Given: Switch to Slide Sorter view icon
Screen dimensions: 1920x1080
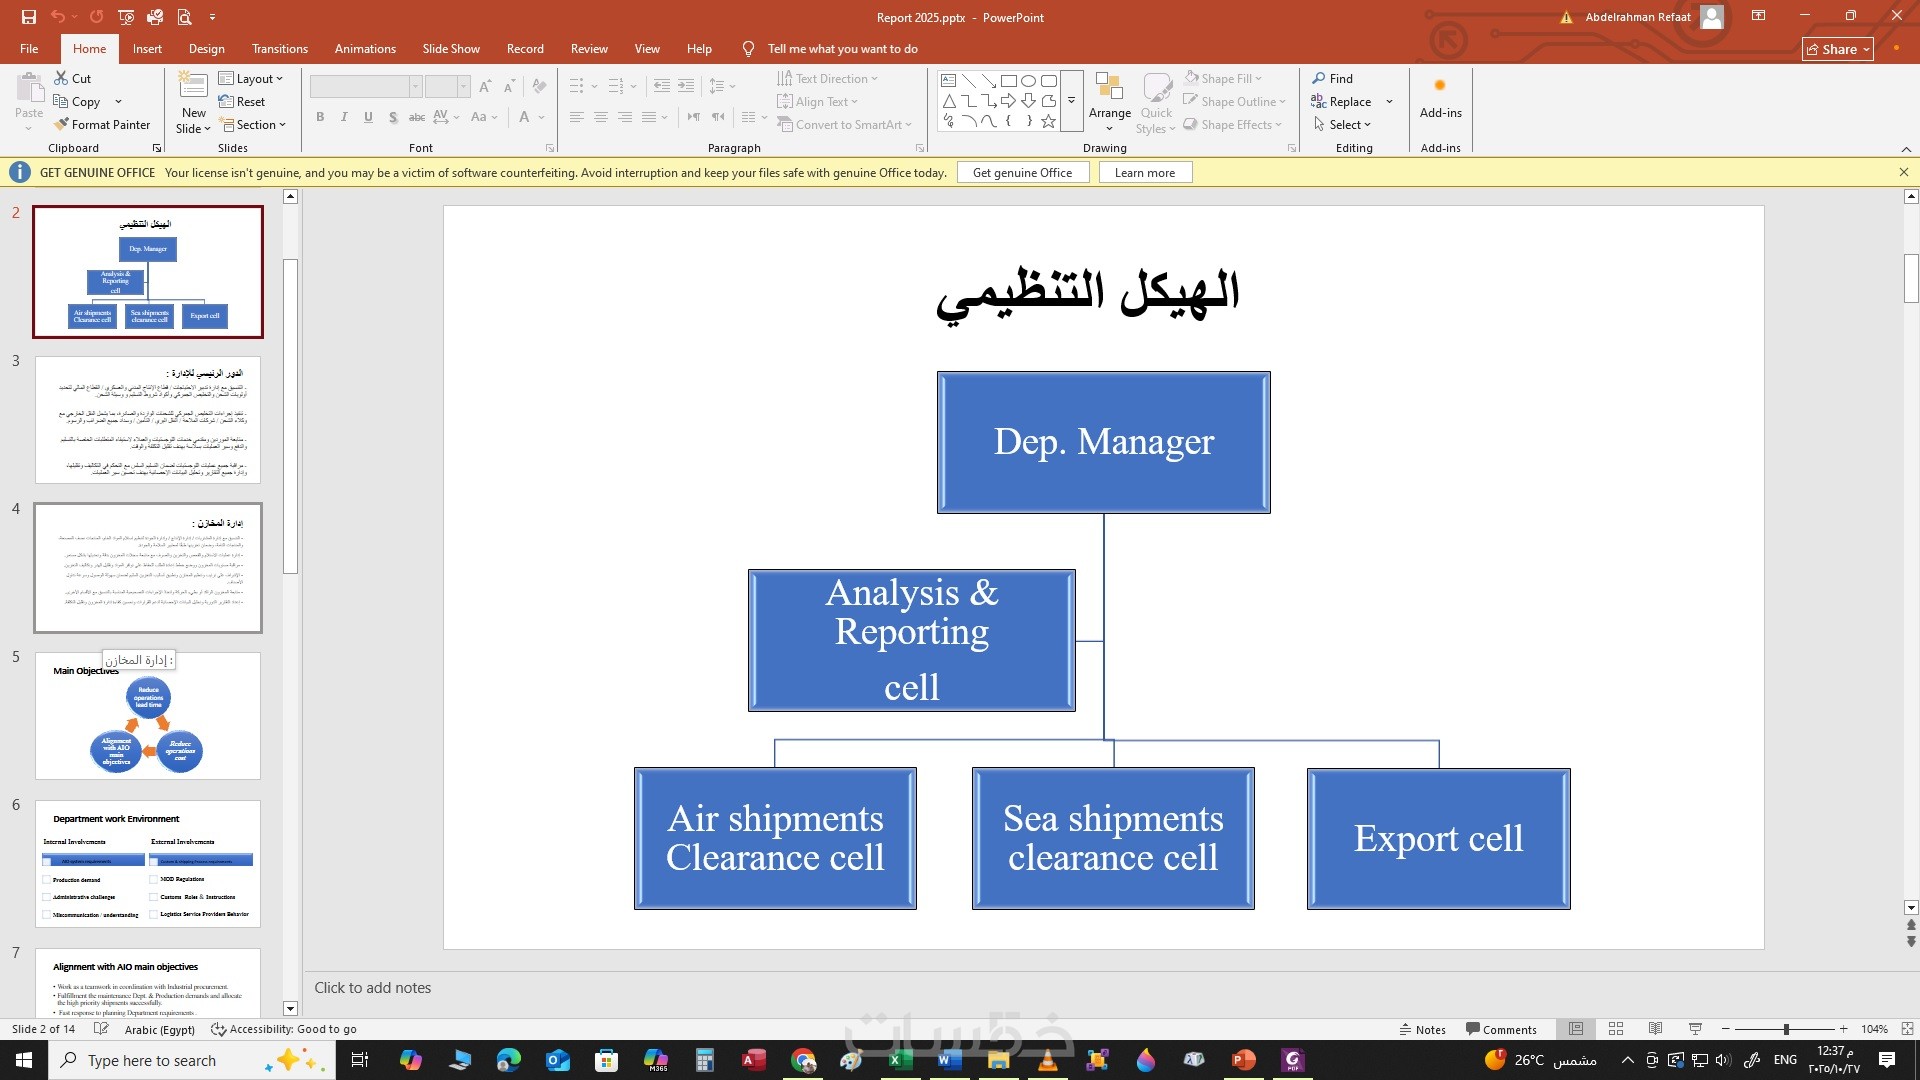Looking at the screenshot, I should point(1616,1029).
